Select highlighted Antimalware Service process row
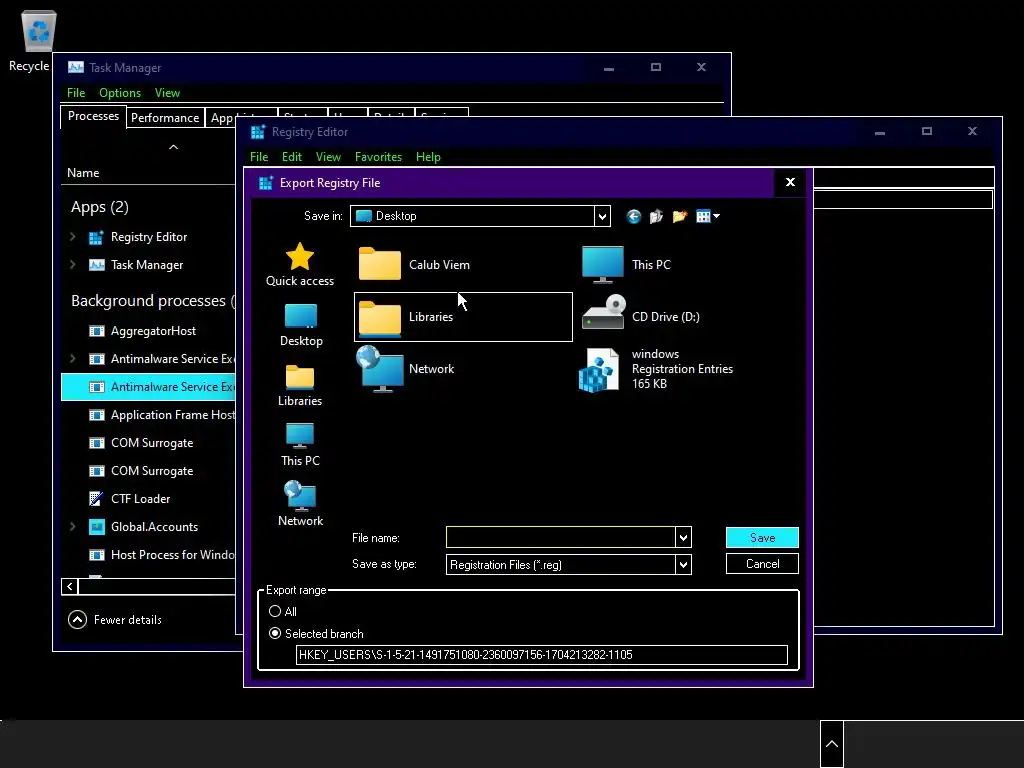Viewport: 1024px width, 768px height. click(148, 387)
